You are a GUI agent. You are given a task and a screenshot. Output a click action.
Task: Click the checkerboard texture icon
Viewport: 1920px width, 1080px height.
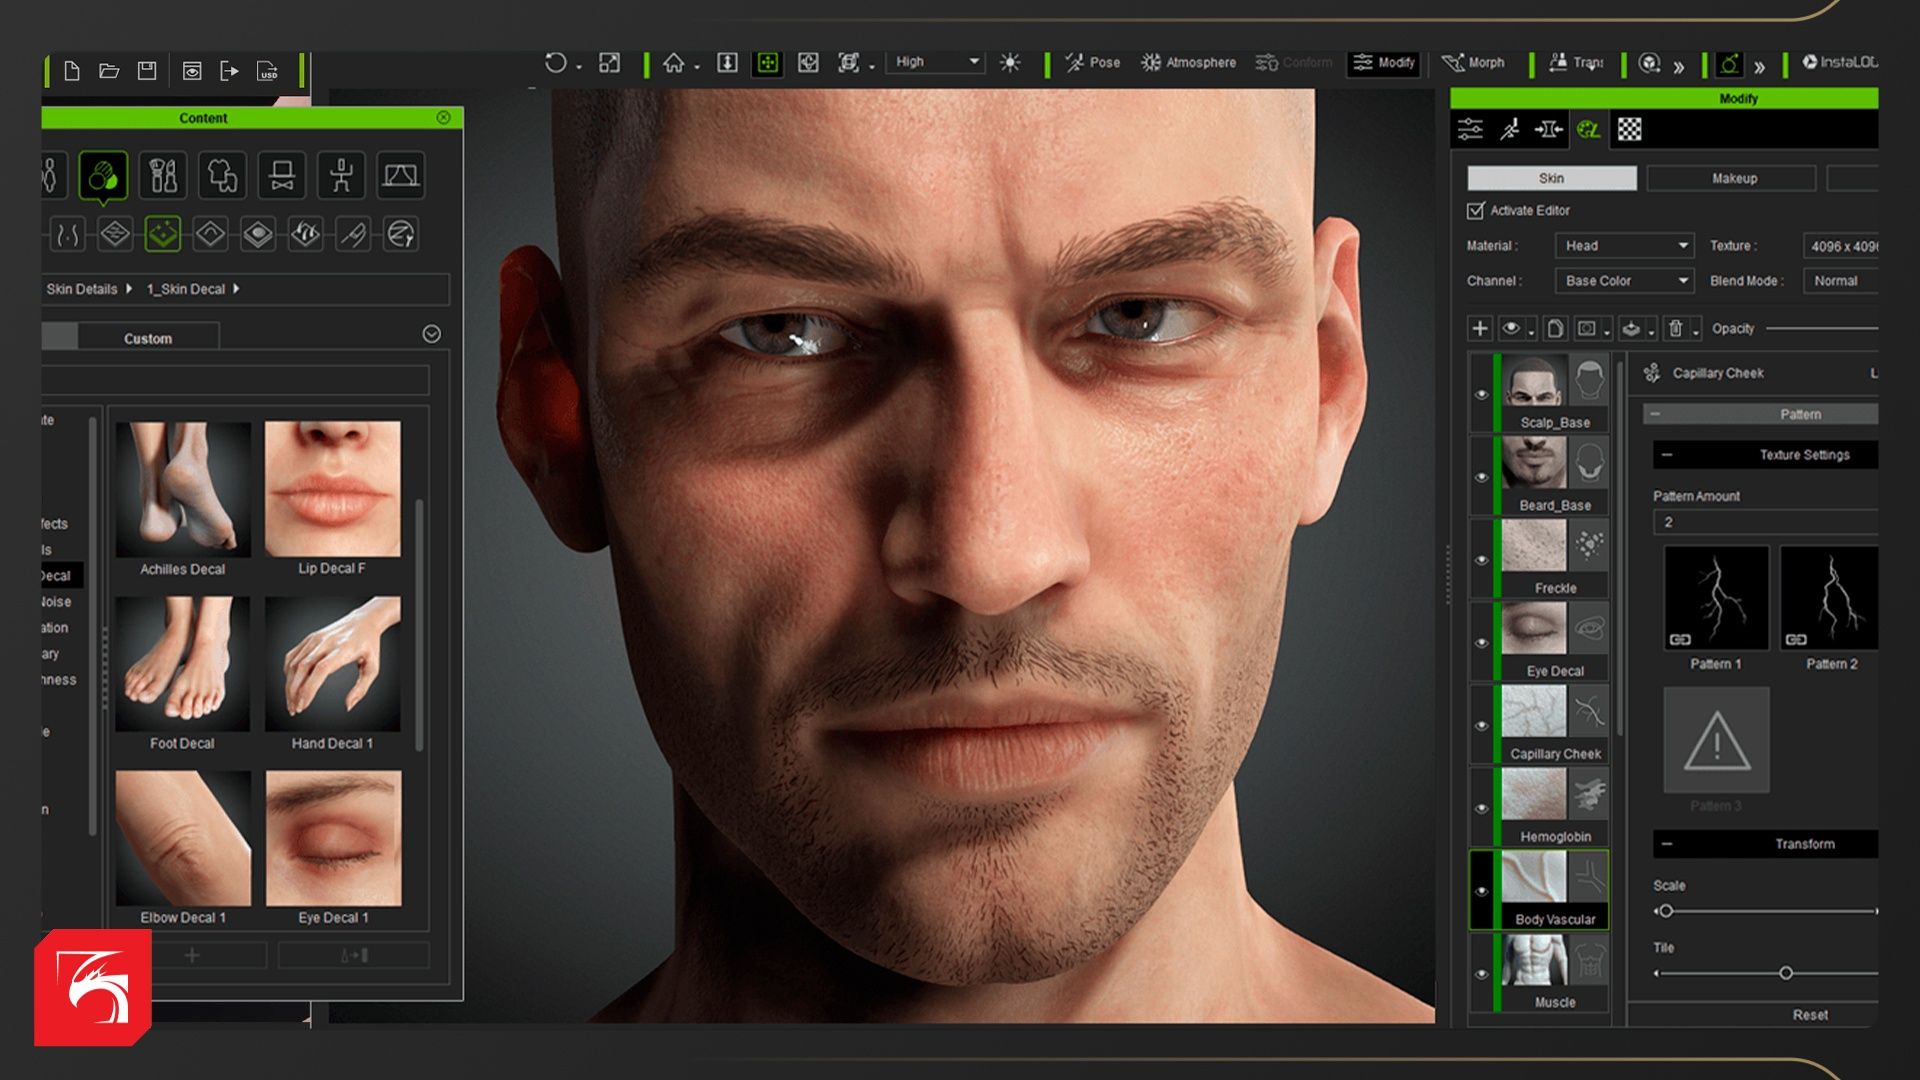pos(1629,129)
